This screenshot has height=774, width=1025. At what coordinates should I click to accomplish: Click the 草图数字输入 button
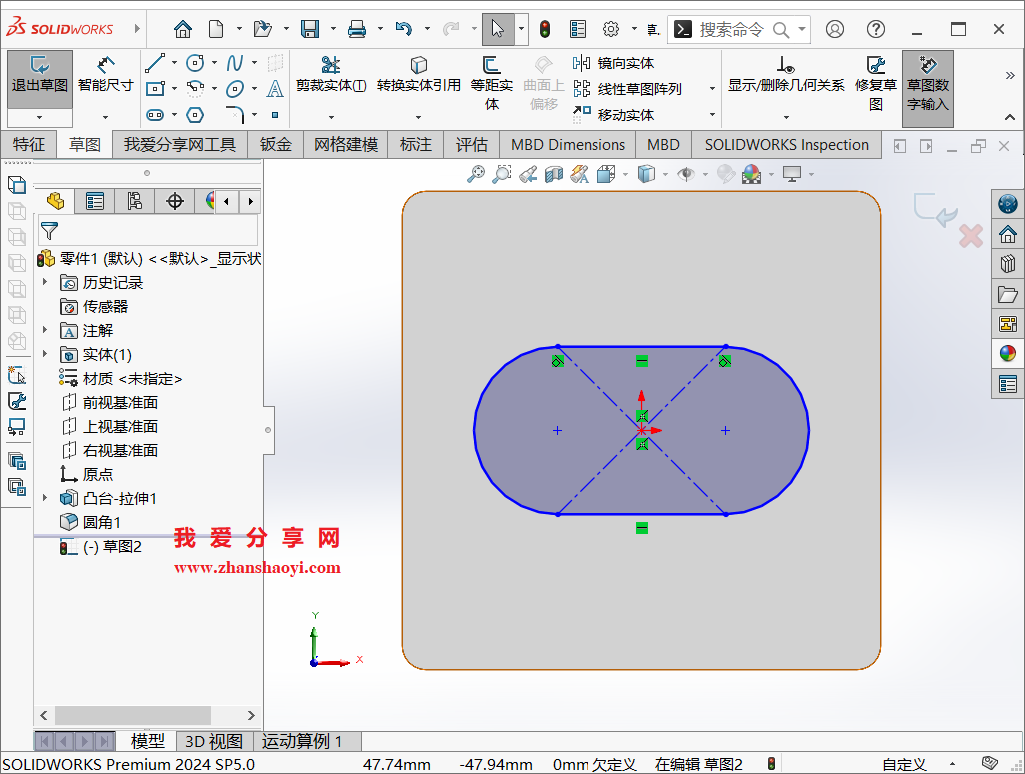click(927, 88)
